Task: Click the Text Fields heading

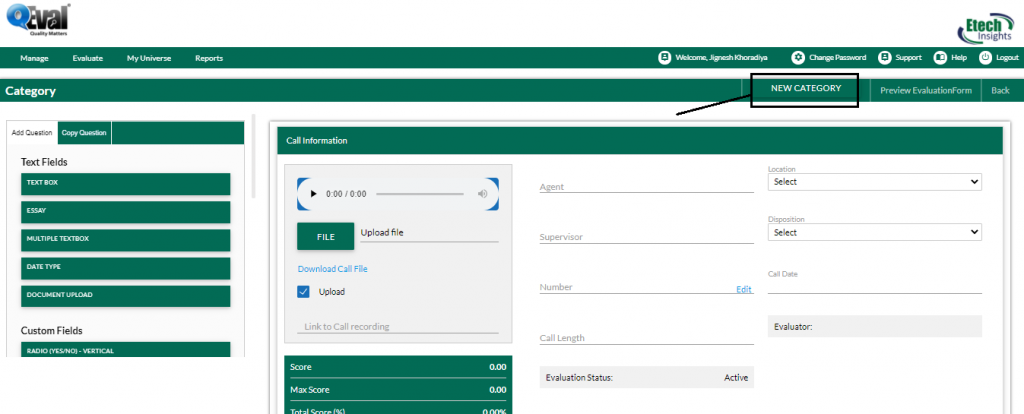Action: (x=44, y=162)
